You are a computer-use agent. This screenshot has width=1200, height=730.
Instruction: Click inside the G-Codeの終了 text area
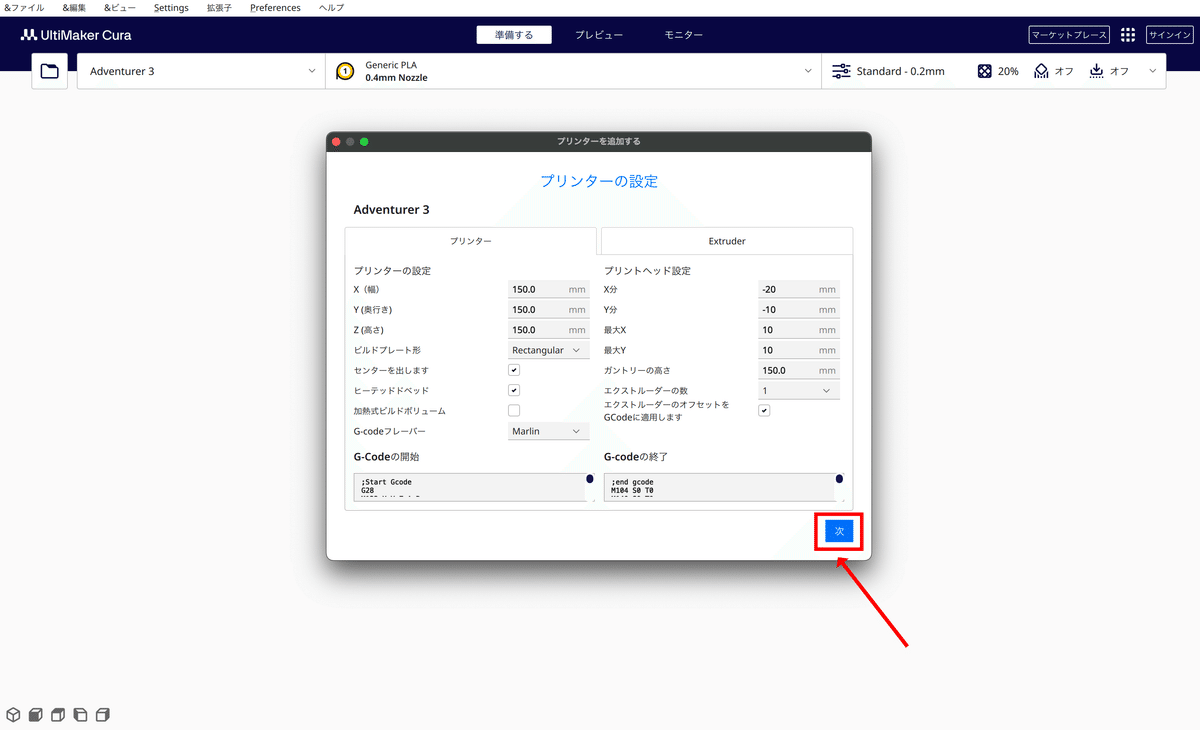[x=718, y=486]
